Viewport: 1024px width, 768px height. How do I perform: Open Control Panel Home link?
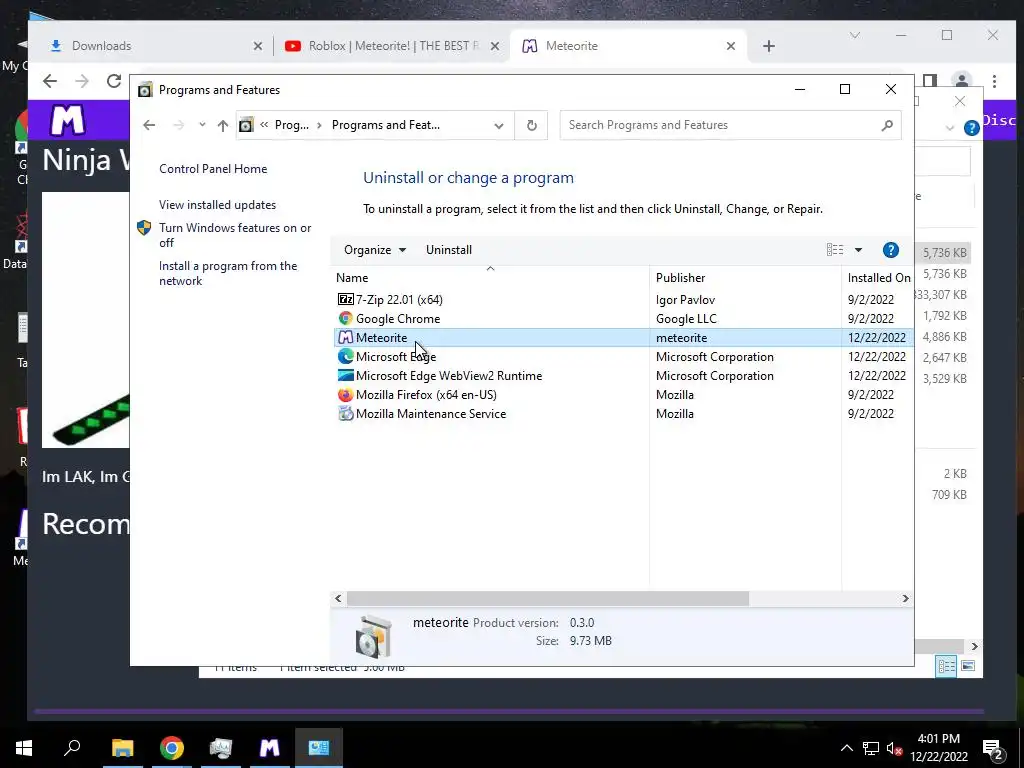point(213,168)
